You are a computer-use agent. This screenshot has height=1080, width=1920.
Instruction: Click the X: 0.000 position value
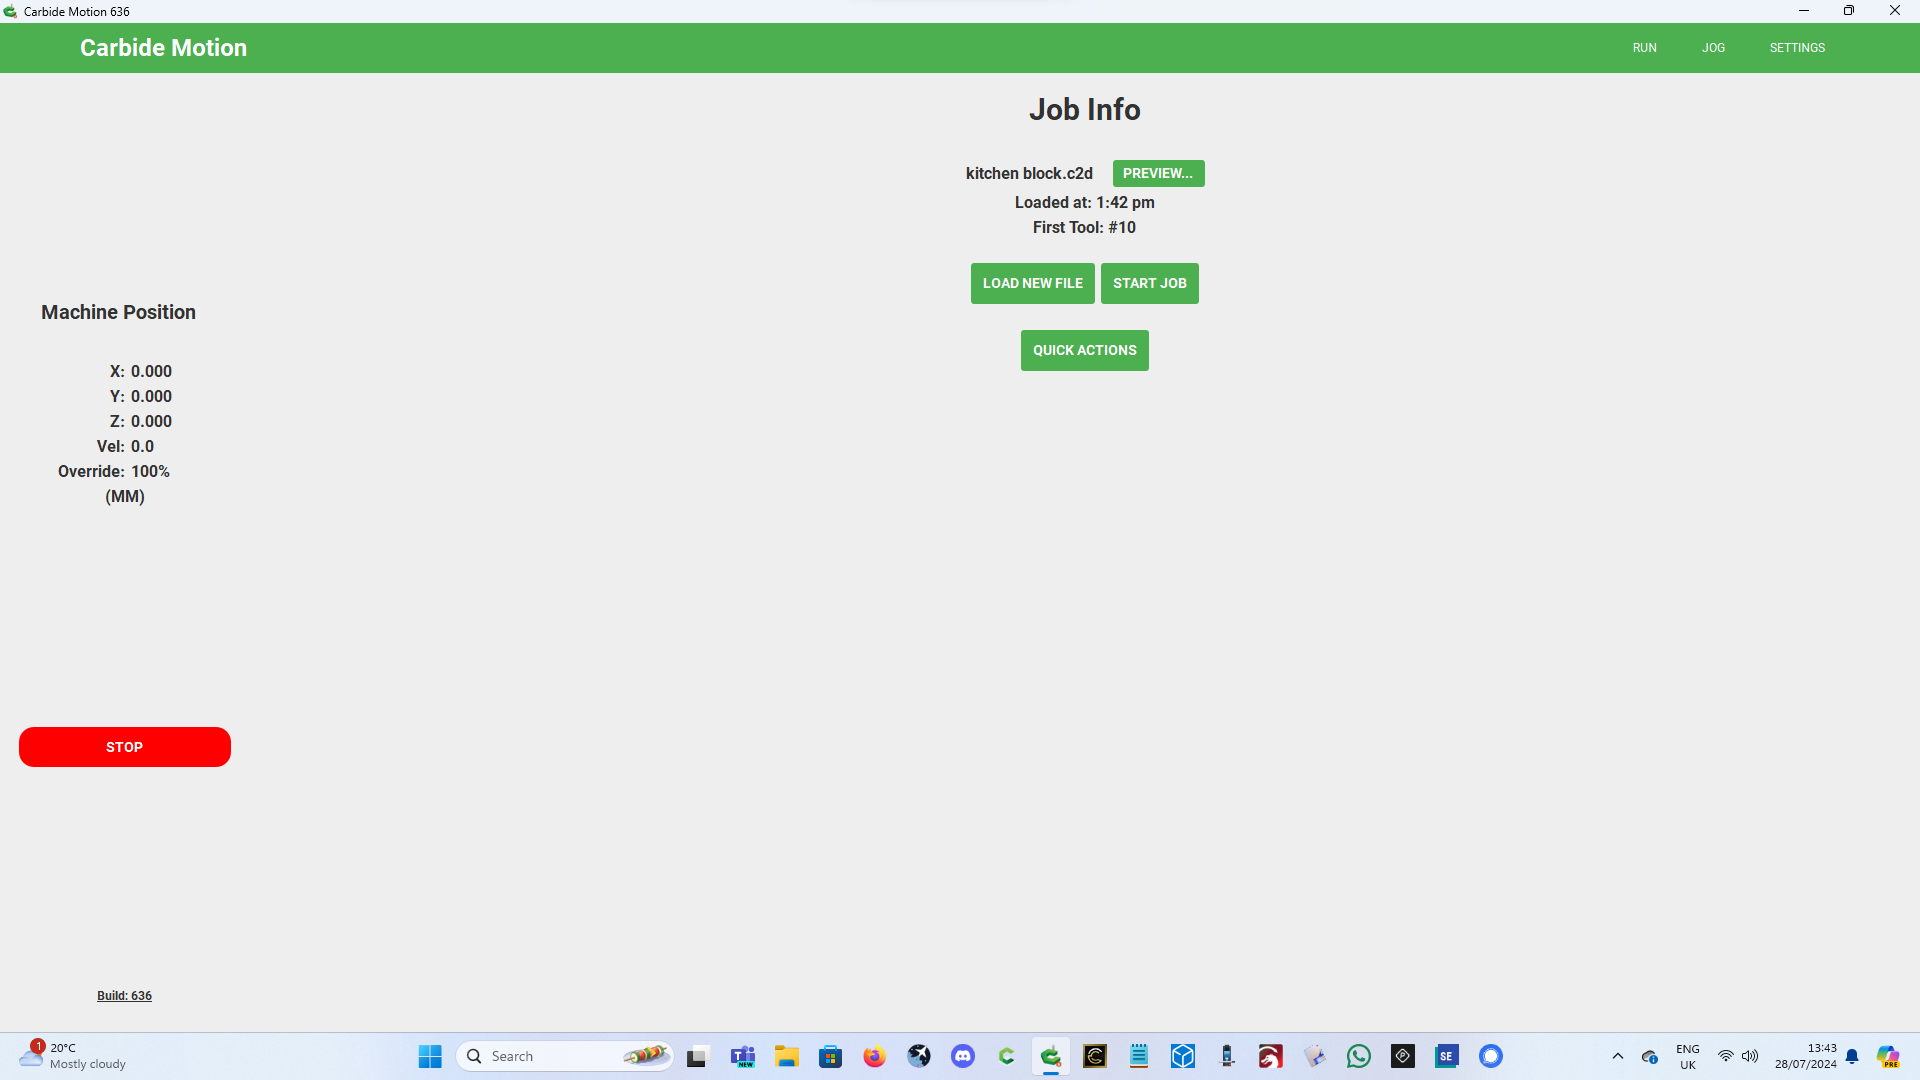click(x=141, y=371)
